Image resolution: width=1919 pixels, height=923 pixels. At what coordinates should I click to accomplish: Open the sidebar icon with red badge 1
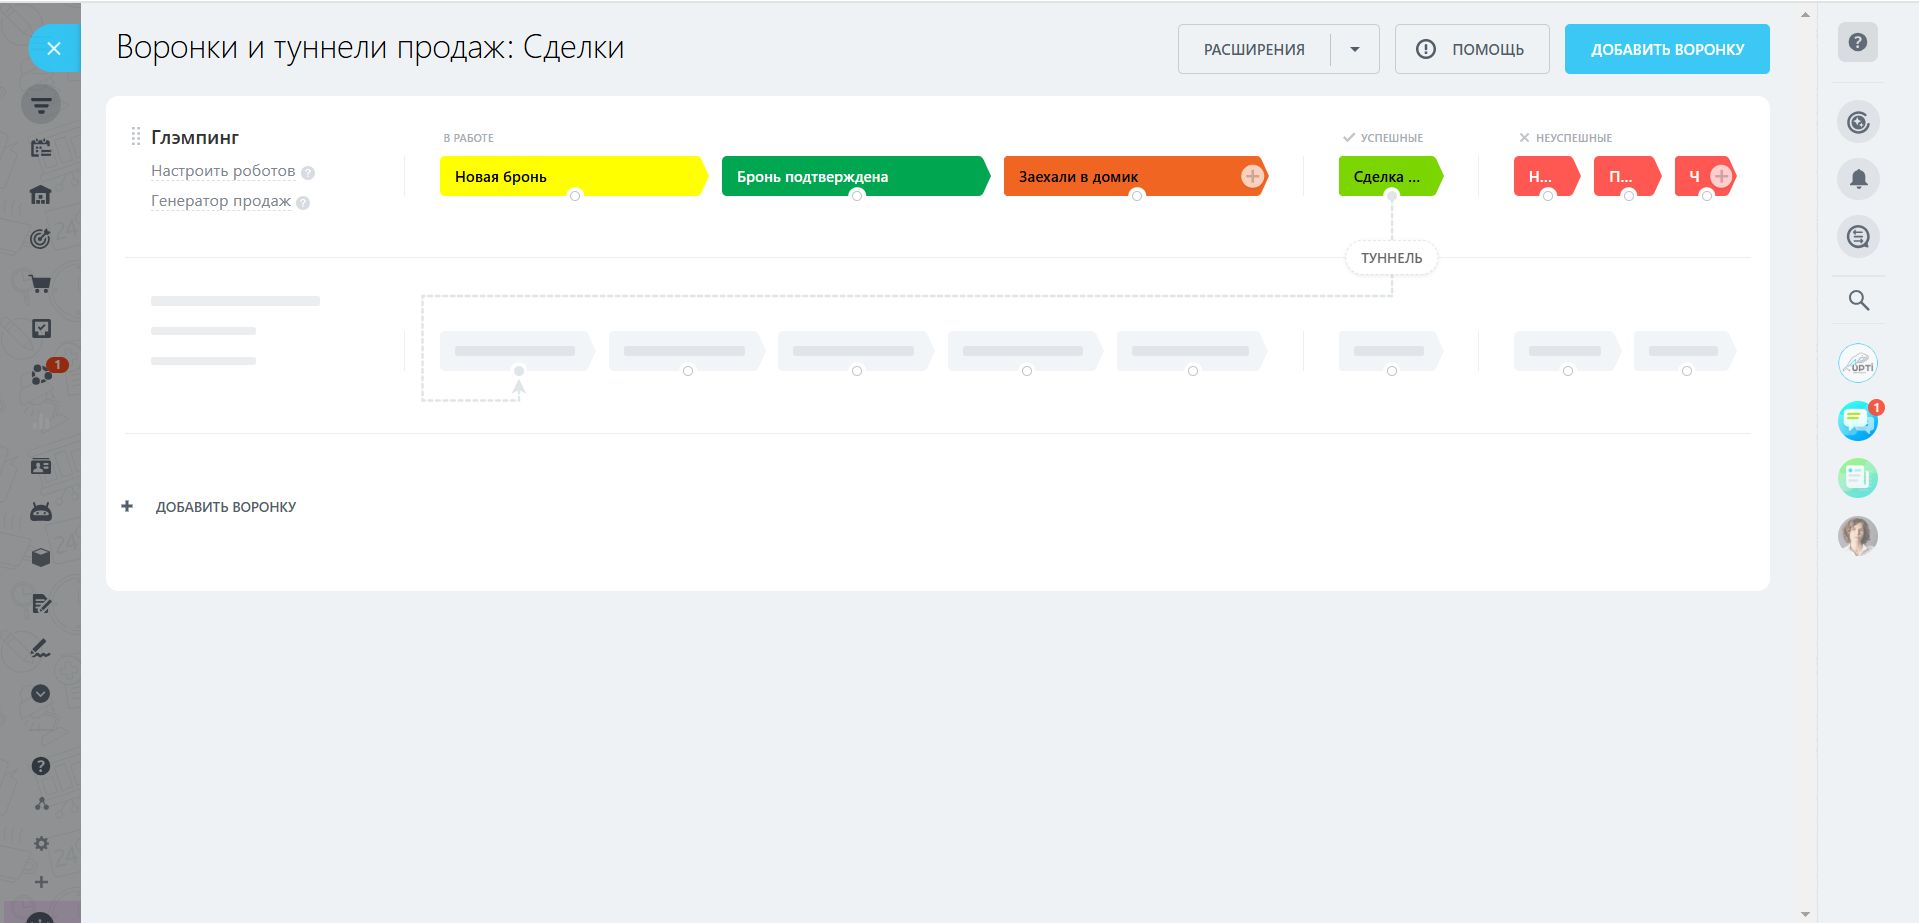click(43, 373)
